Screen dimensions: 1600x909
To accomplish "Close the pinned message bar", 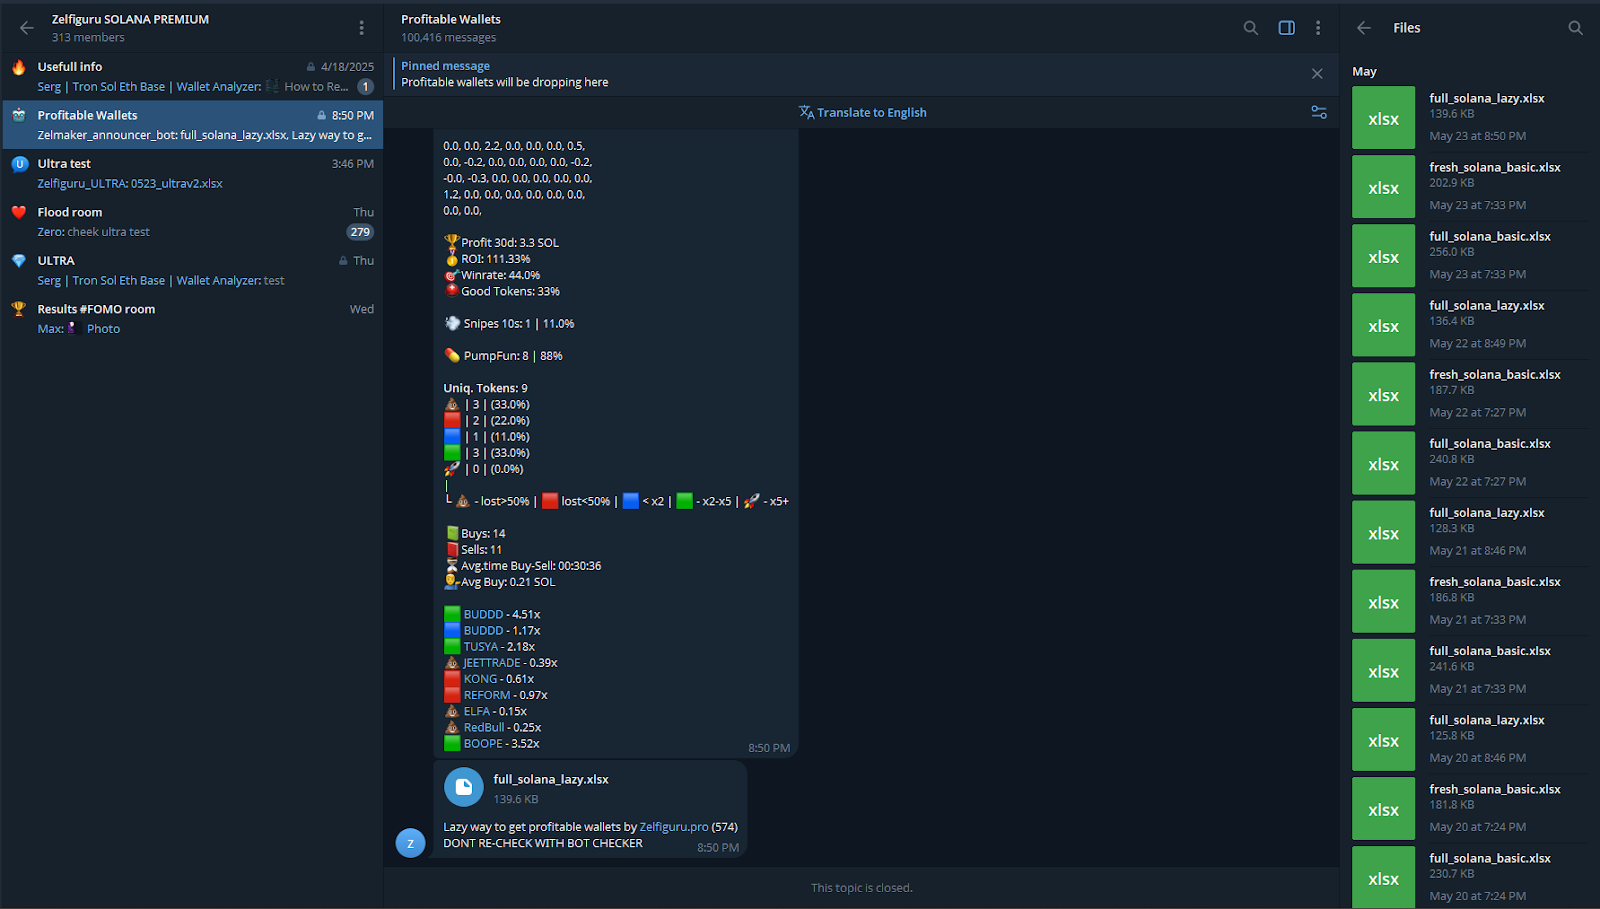I will [x=1317, y=74].
